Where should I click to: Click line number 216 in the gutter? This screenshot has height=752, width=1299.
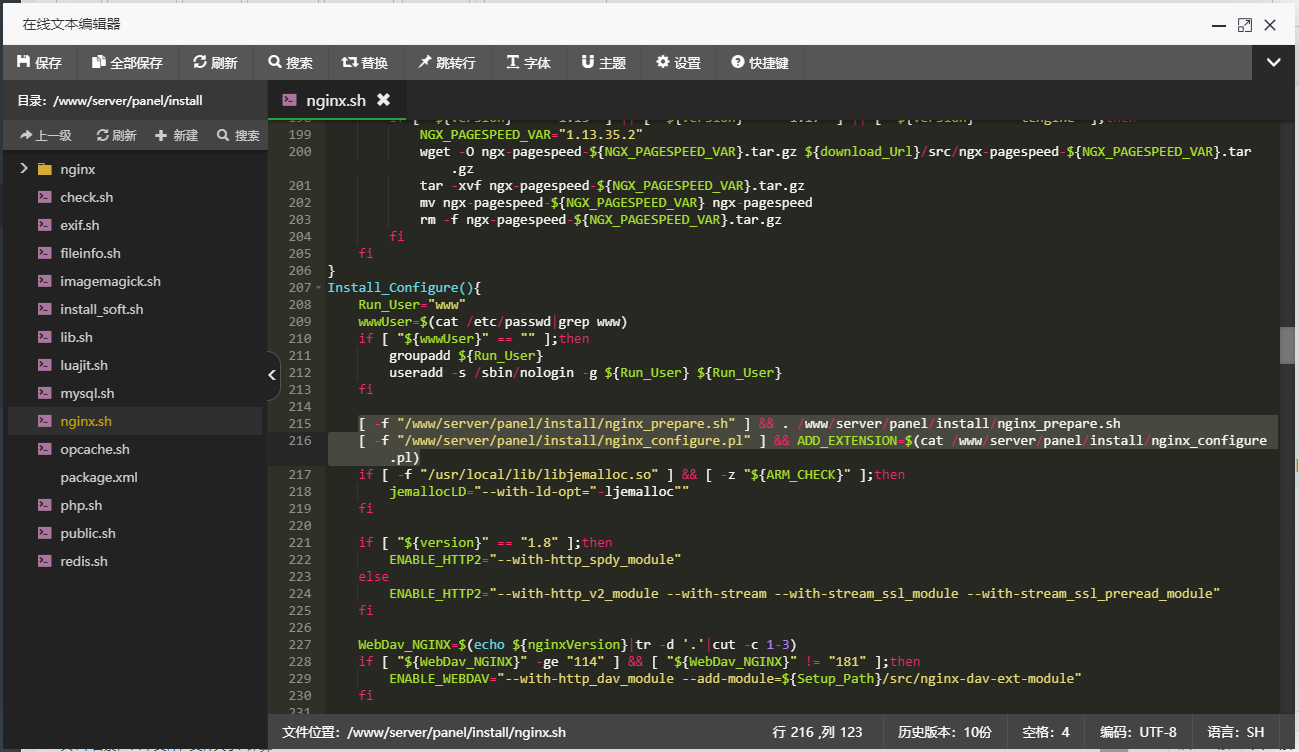tap(298, 440)
